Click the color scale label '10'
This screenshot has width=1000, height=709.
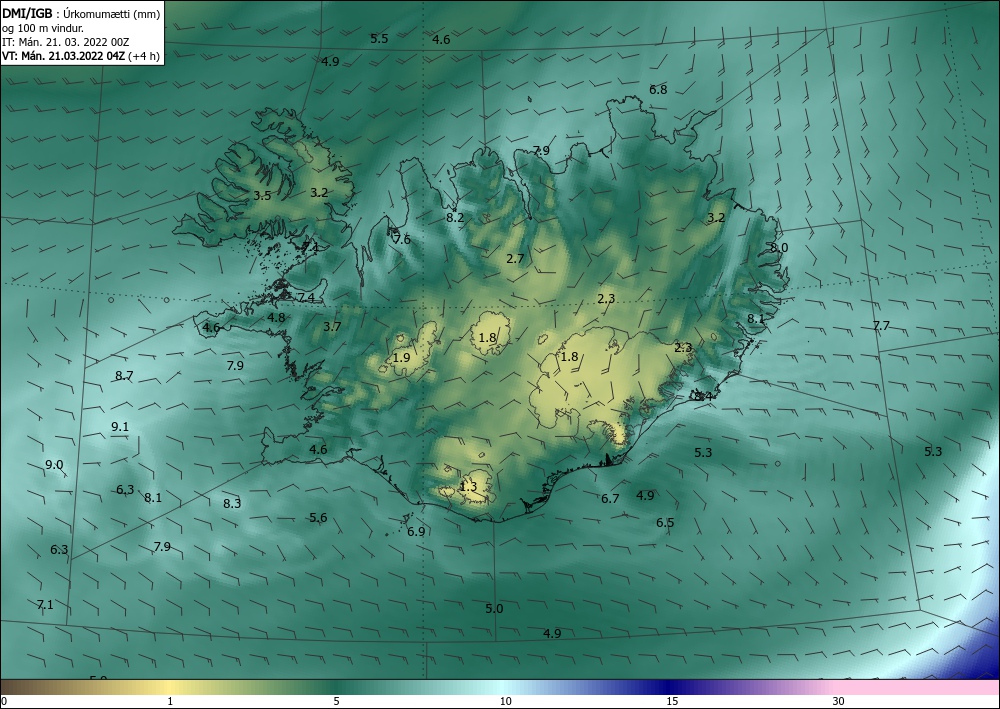[x=505, y=701]
